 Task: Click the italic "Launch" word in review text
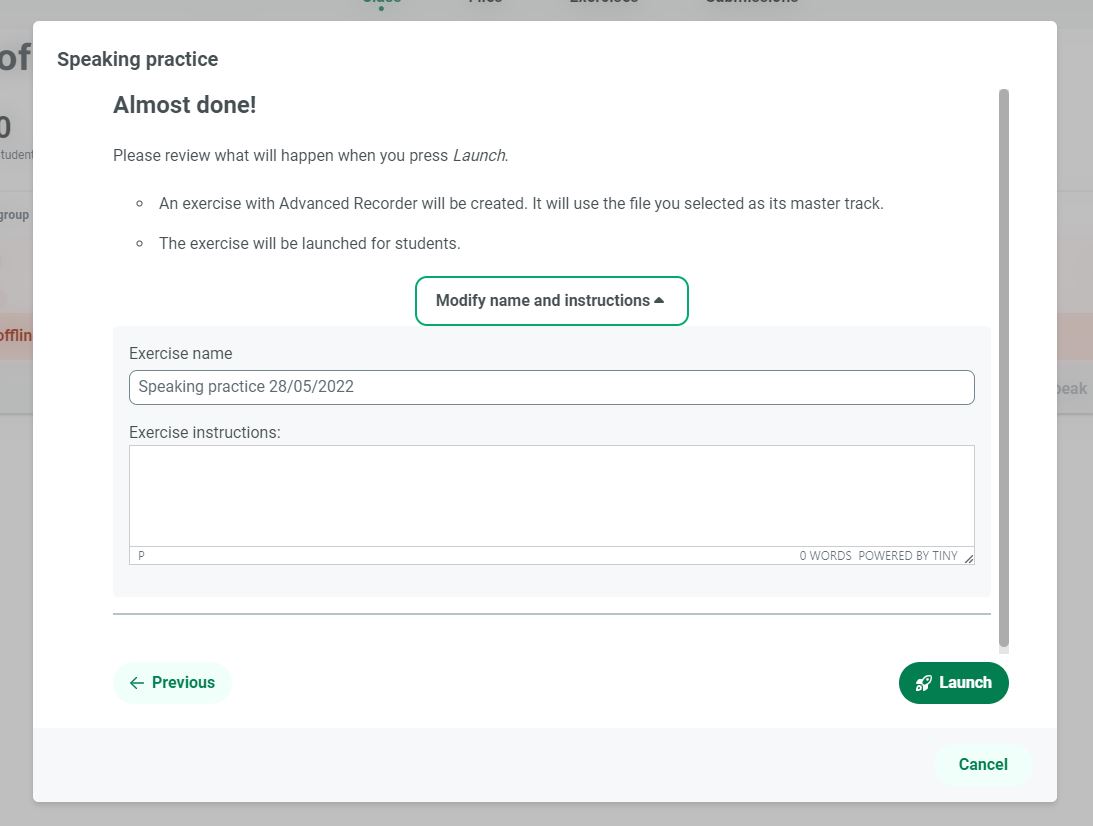point(479,156)
